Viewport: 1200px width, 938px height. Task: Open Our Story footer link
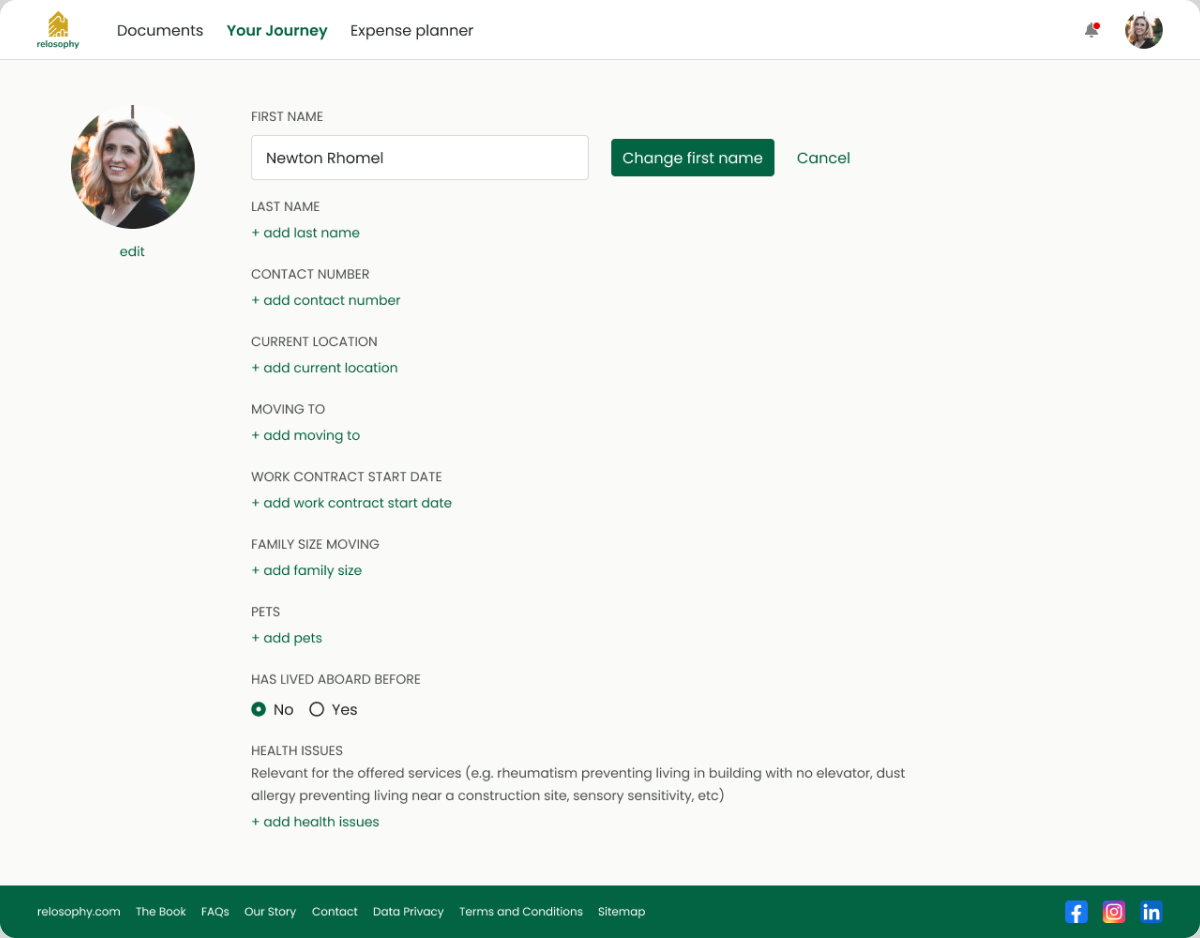coord(270,912)
